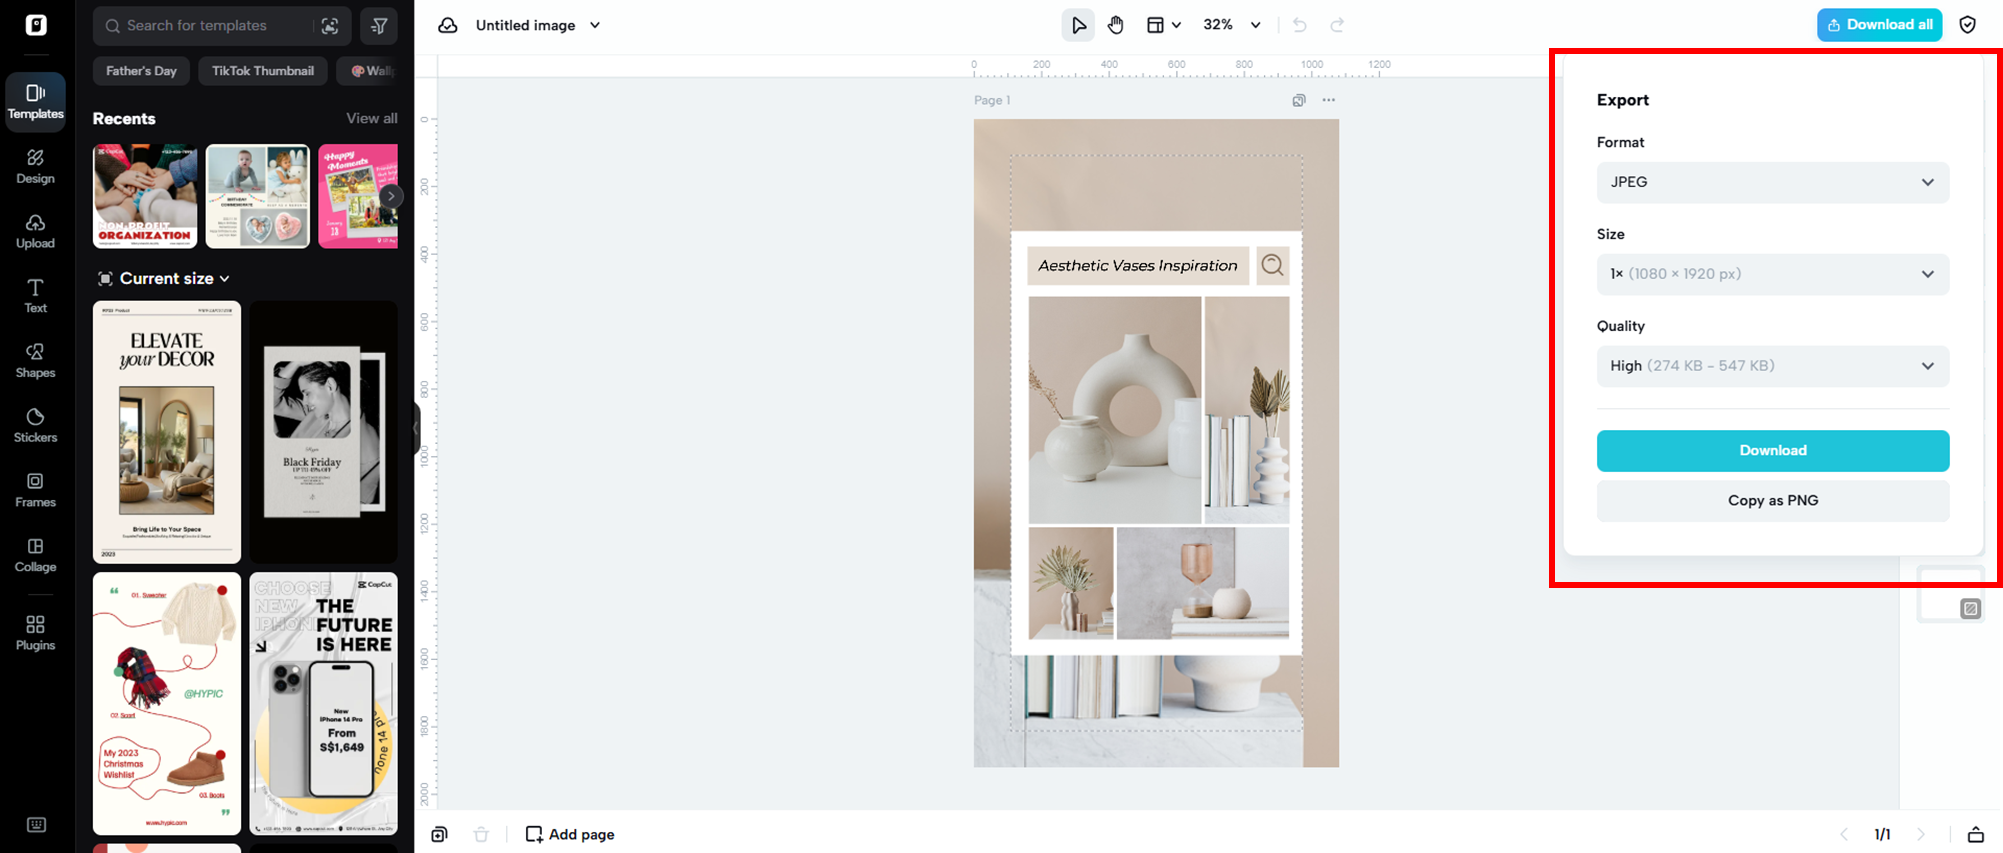2003x853 pixels.
Task: Open the Shapes panel in sidebar
Action: (35, 360)
